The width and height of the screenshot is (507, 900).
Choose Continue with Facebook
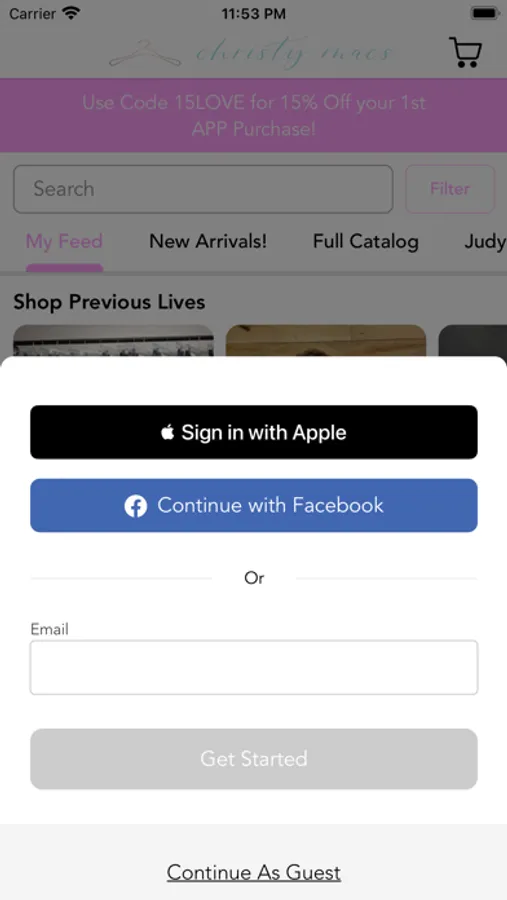point(254,505)
